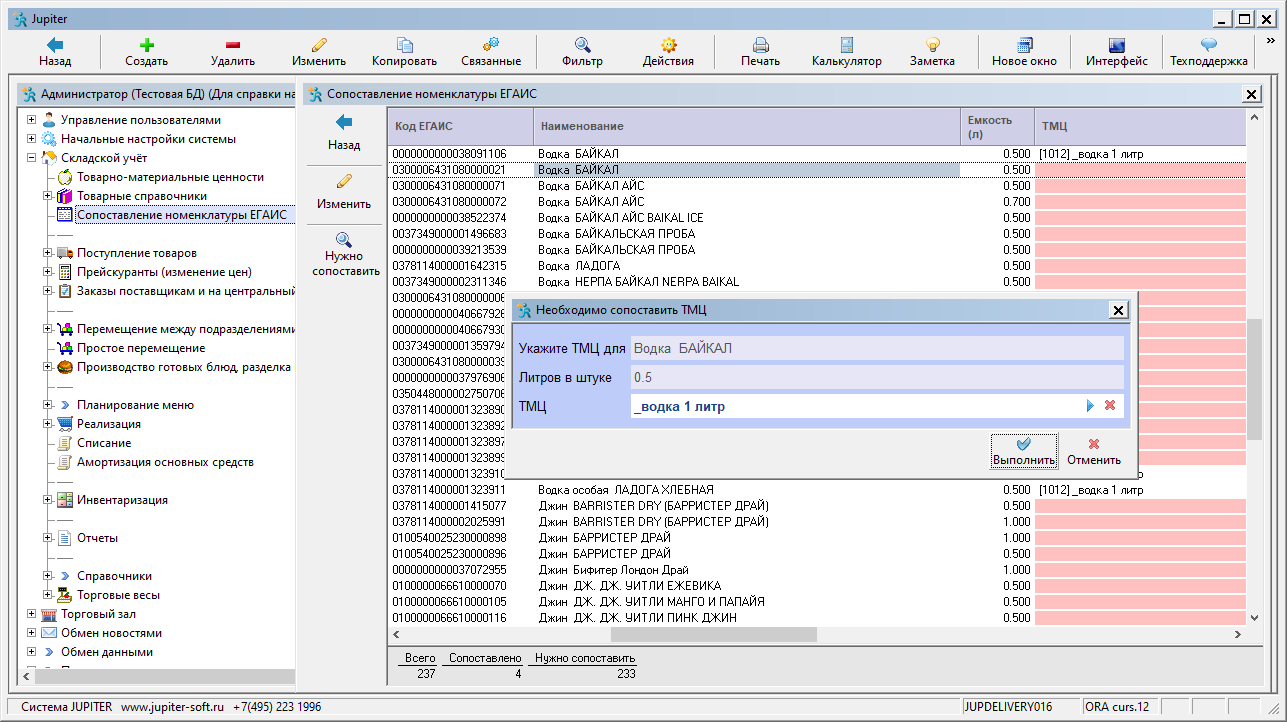
Task: Expand toolbar overflow chevron
Action: tap(1270, 42)
